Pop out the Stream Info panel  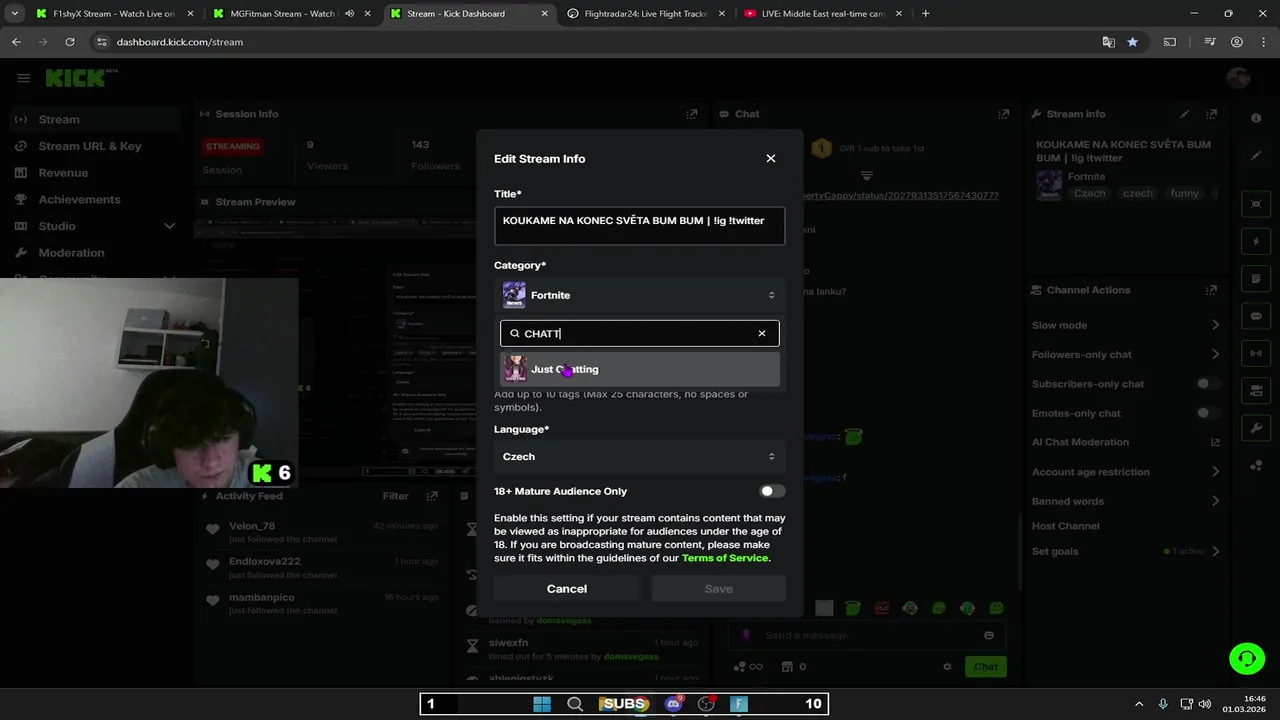1213,114
